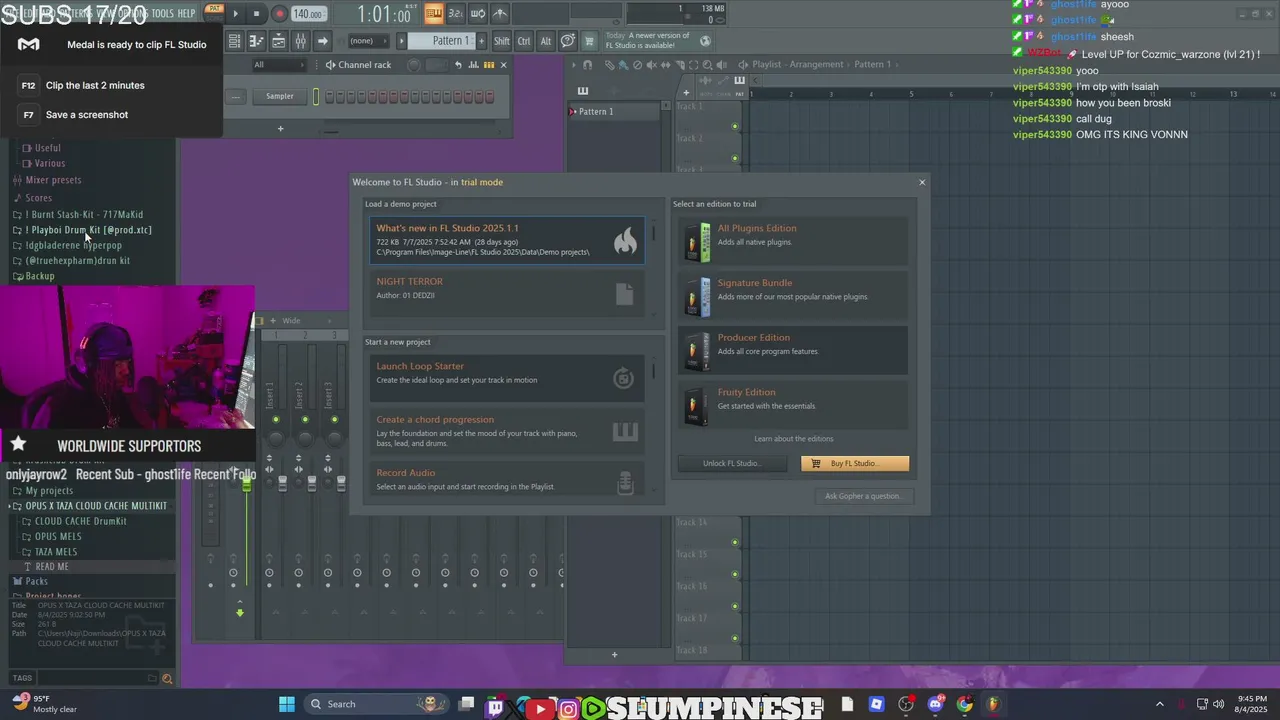Screen dimensions: 1280x720
Task: Stop playback with the Stop button
Action: tap(257, 14)
